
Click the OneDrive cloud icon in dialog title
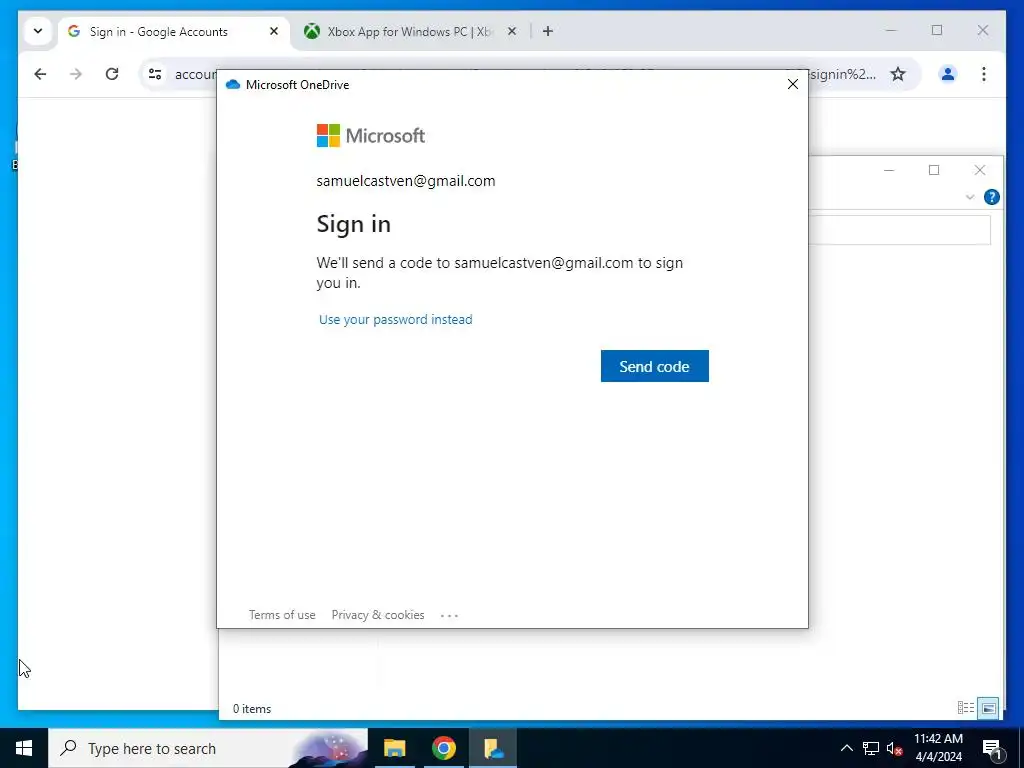233,85
